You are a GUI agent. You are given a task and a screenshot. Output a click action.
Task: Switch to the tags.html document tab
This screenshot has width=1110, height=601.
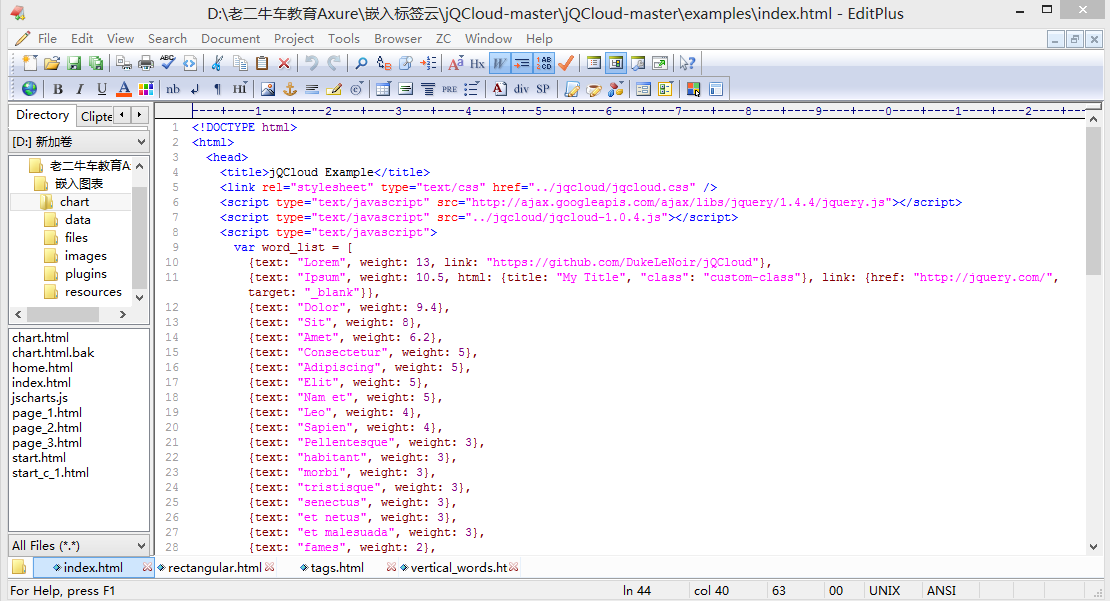pos(337,568)
